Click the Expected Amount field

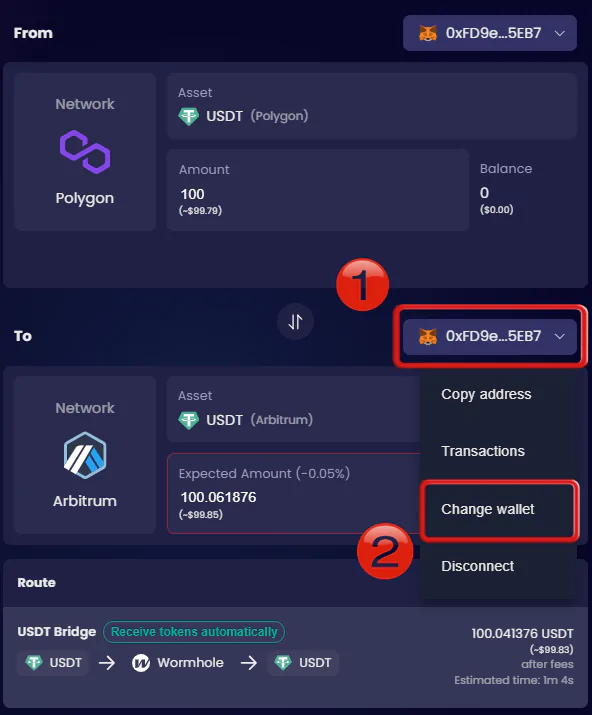(x=293, y=493)
